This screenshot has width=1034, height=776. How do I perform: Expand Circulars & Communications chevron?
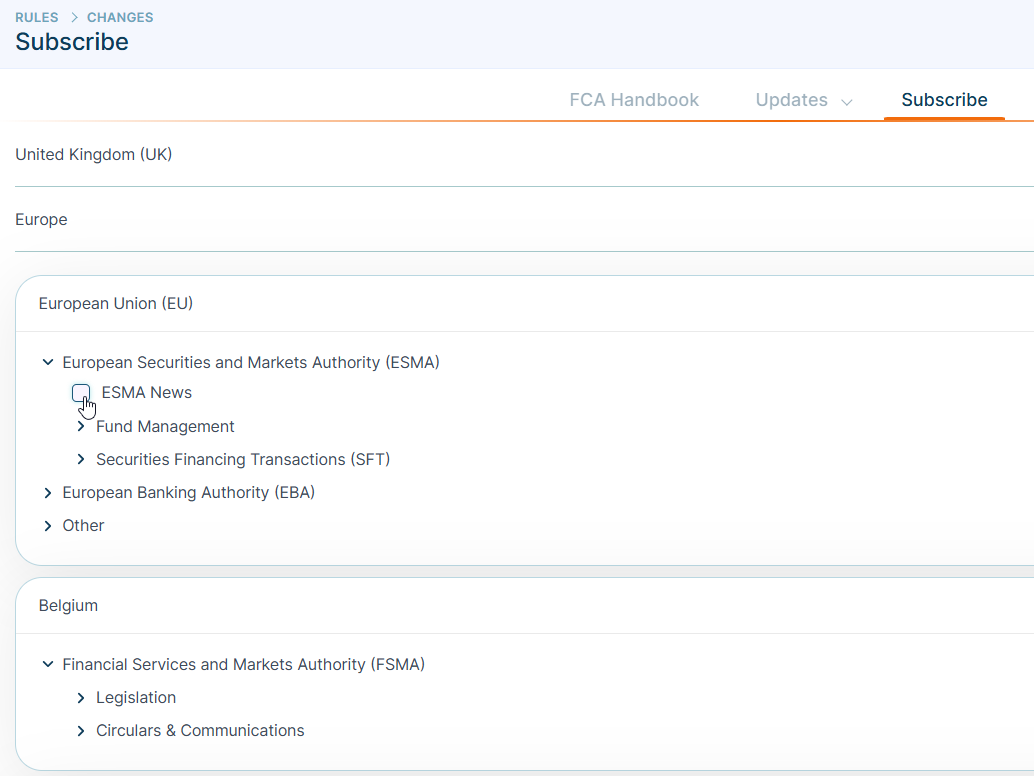pos(81,731)
